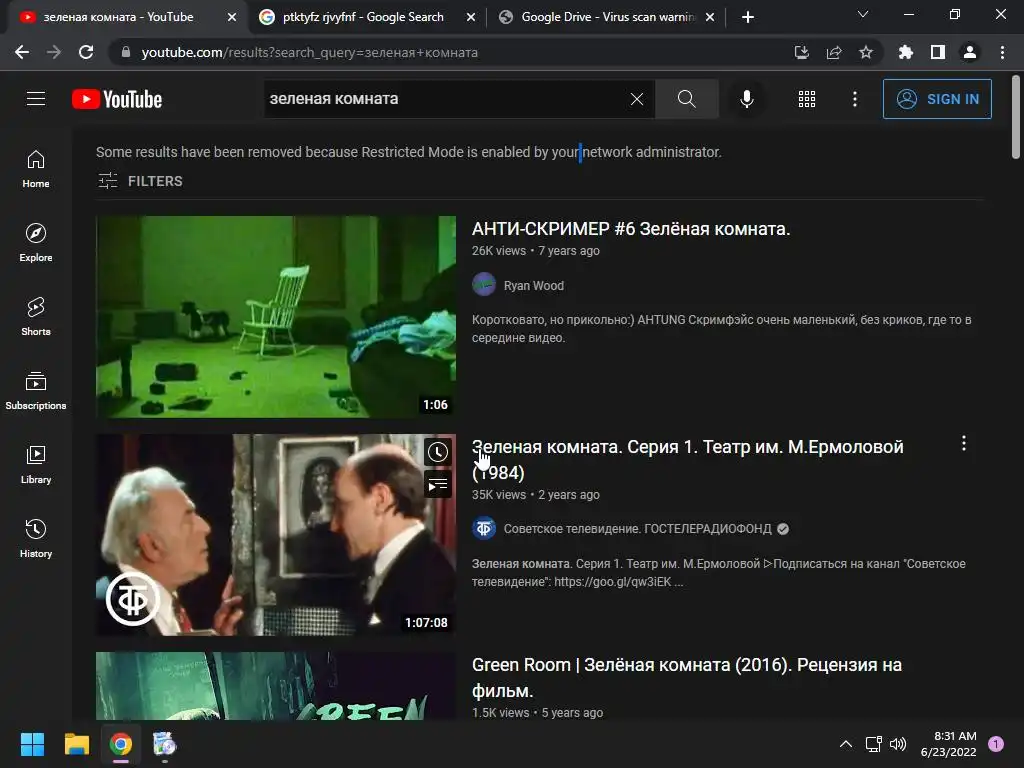The image size is (1024, 768).
Task: Bookmark this page with the star
Action: pos(866,52)
